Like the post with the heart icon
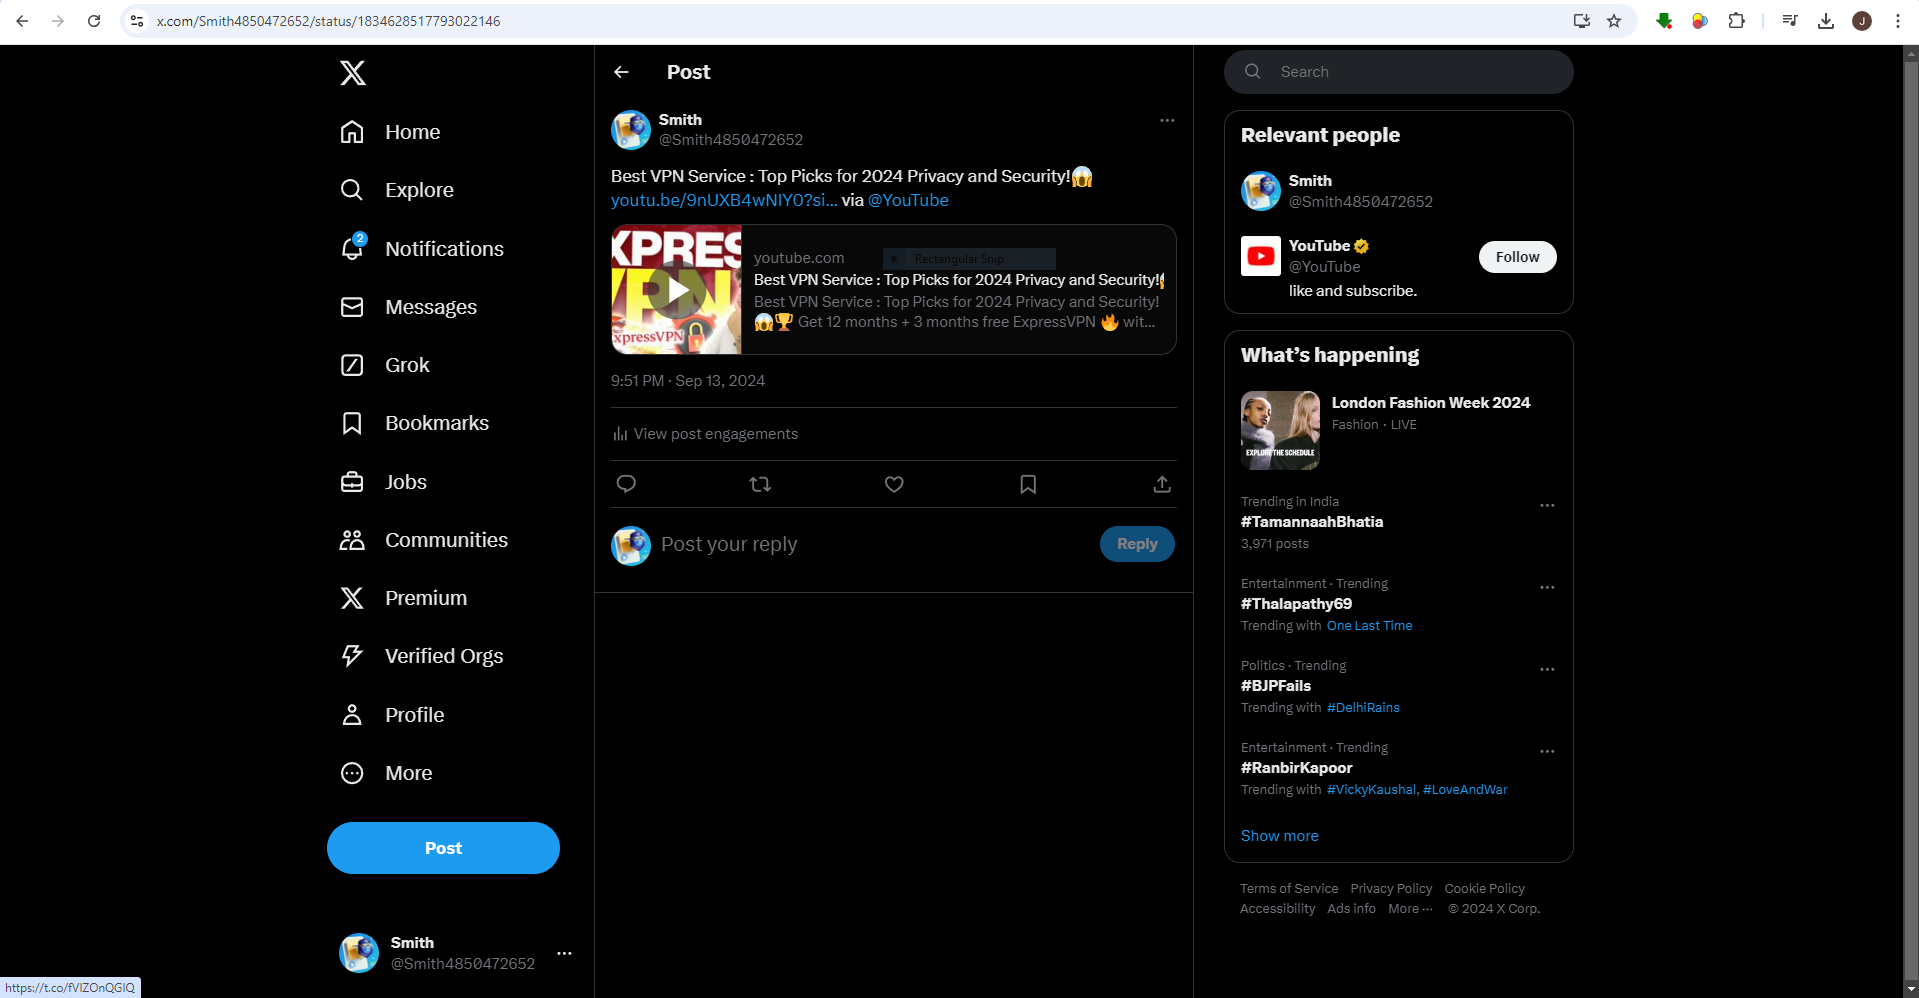Image resolution: width=1919 pixels, height=998 pixels. [x=894, y=484]
